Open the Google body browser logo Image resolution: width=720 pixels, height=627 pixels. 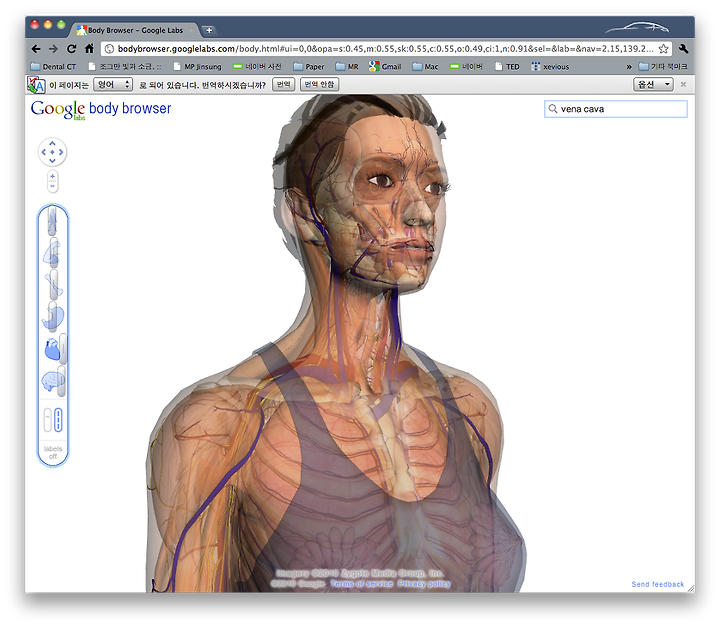[x=101, y=109]
